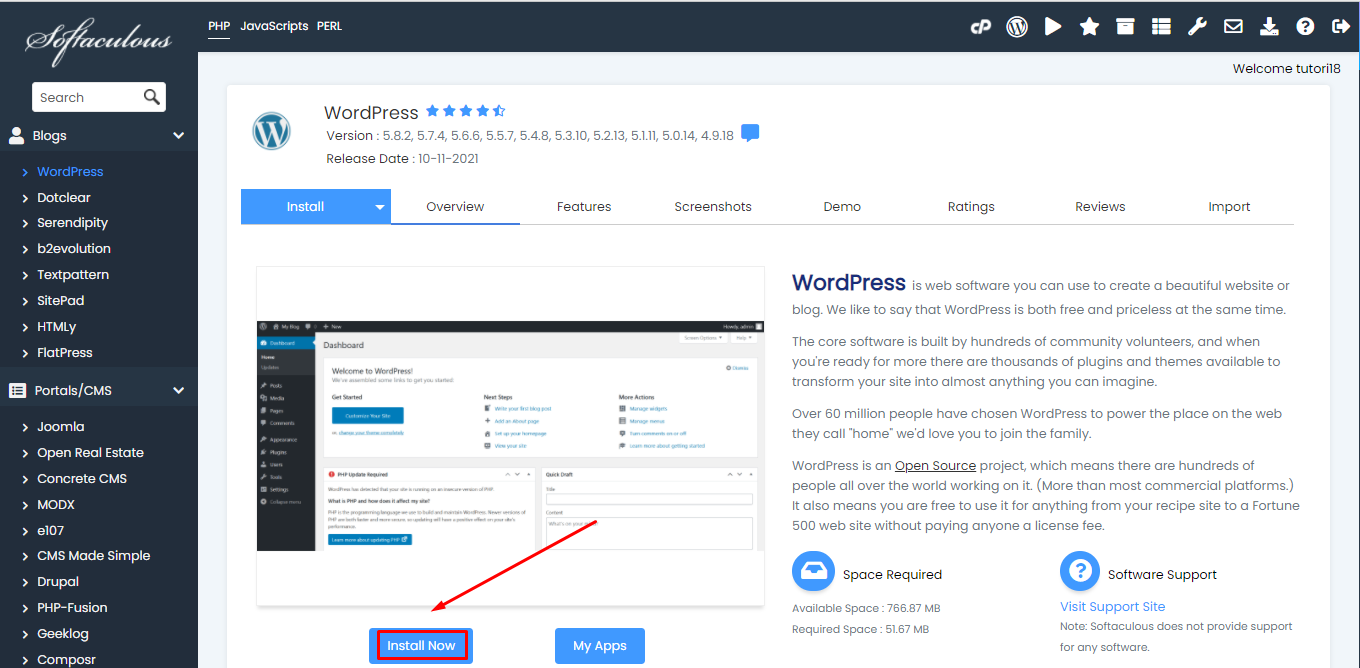Open the settings wrench icon
This screenshot has height=668, width=1360.
click(x=1197, y=27)
